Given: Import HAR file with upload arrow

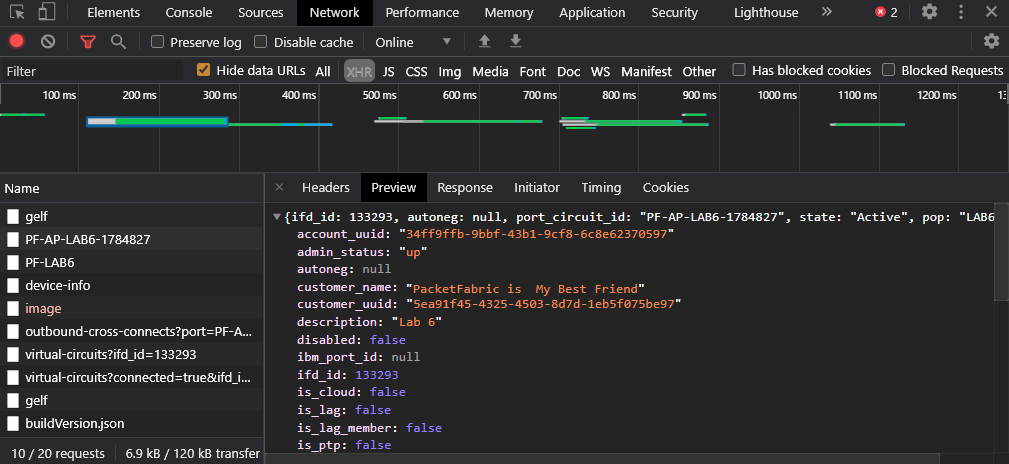Looking at the screenshot, I should tap(485, 42).
